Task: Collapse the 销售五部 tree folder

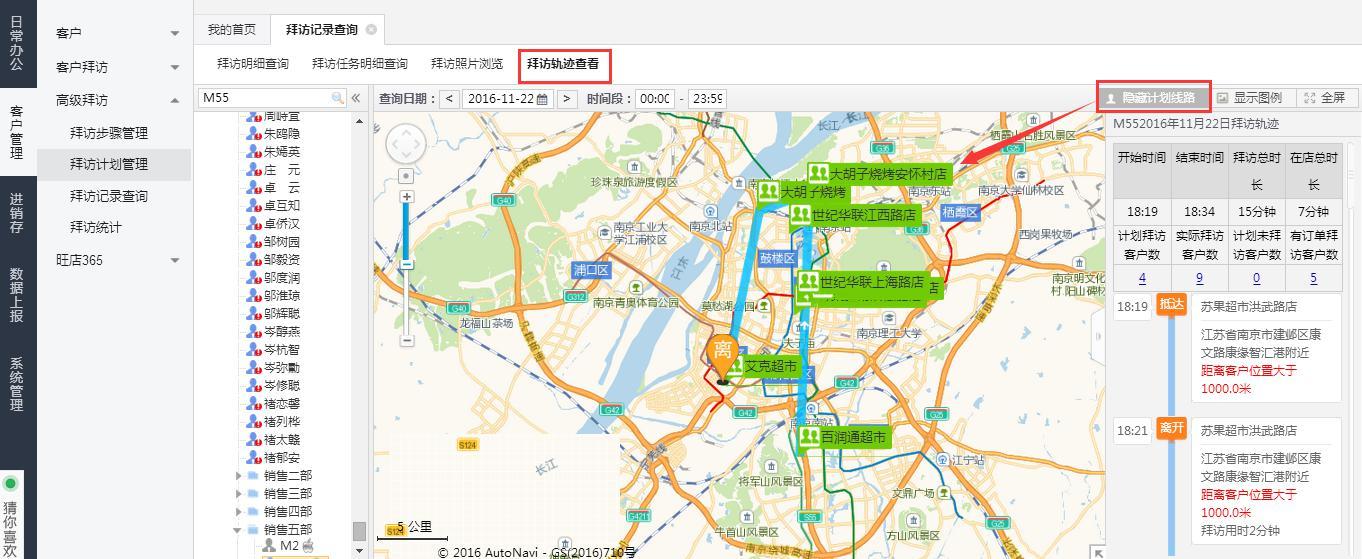Action: pyautogui.click(x=238, y=530)
